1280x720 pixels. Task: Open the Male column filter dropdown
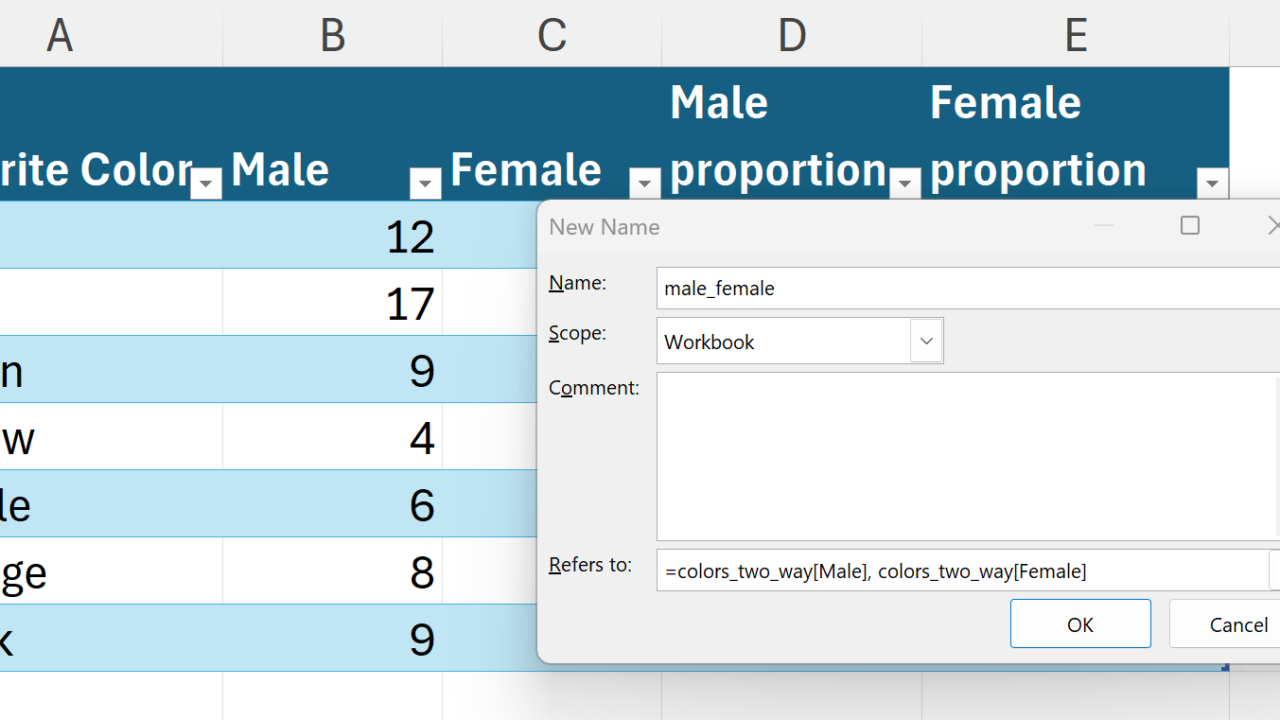[x=425, y=184]
